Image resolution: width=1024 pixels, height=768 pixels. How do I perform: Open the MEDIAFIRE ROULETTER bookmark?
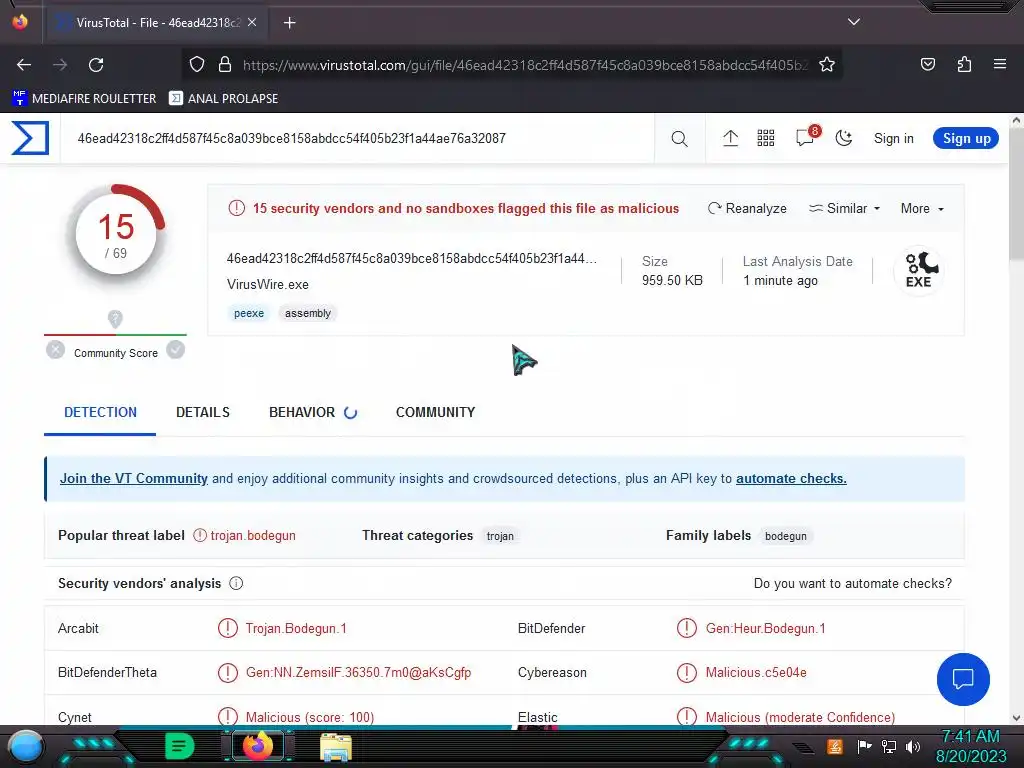(x=84, y=99)
